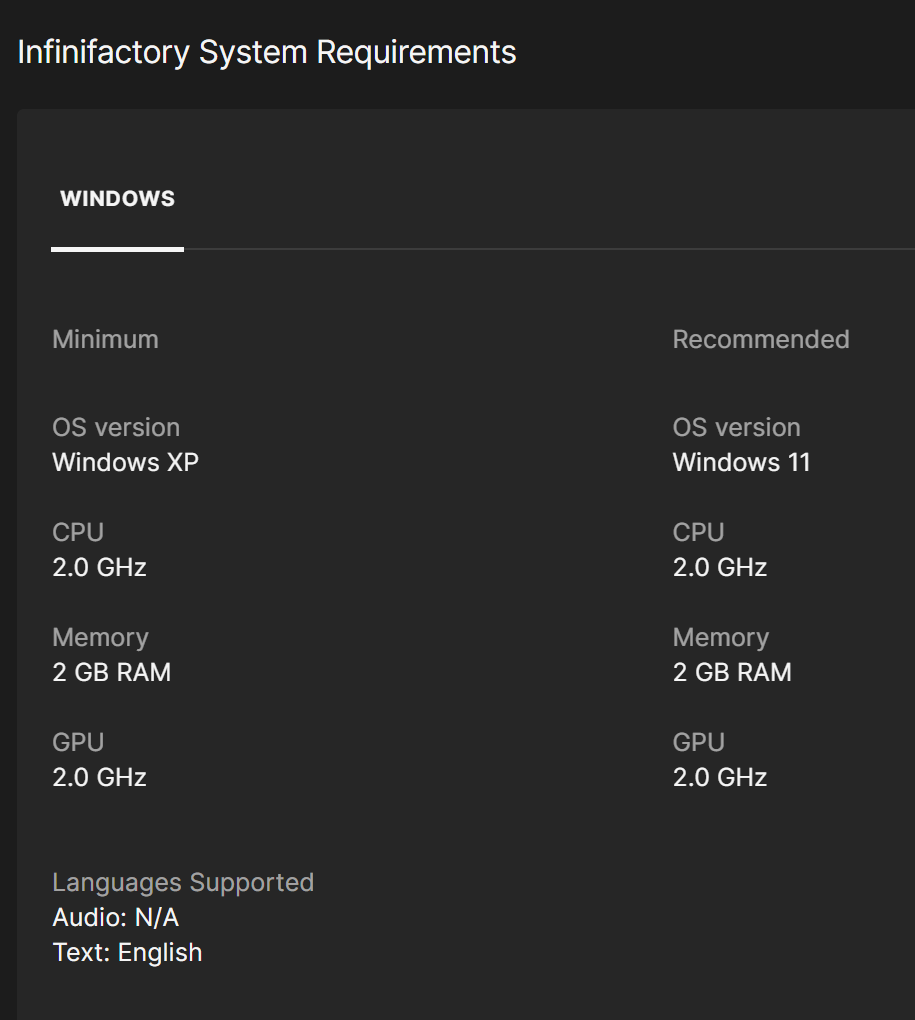Viewport: 915px width, 1020px height.
Task: Click the CPU label under Minimum
Action: (x=78, y=533)
